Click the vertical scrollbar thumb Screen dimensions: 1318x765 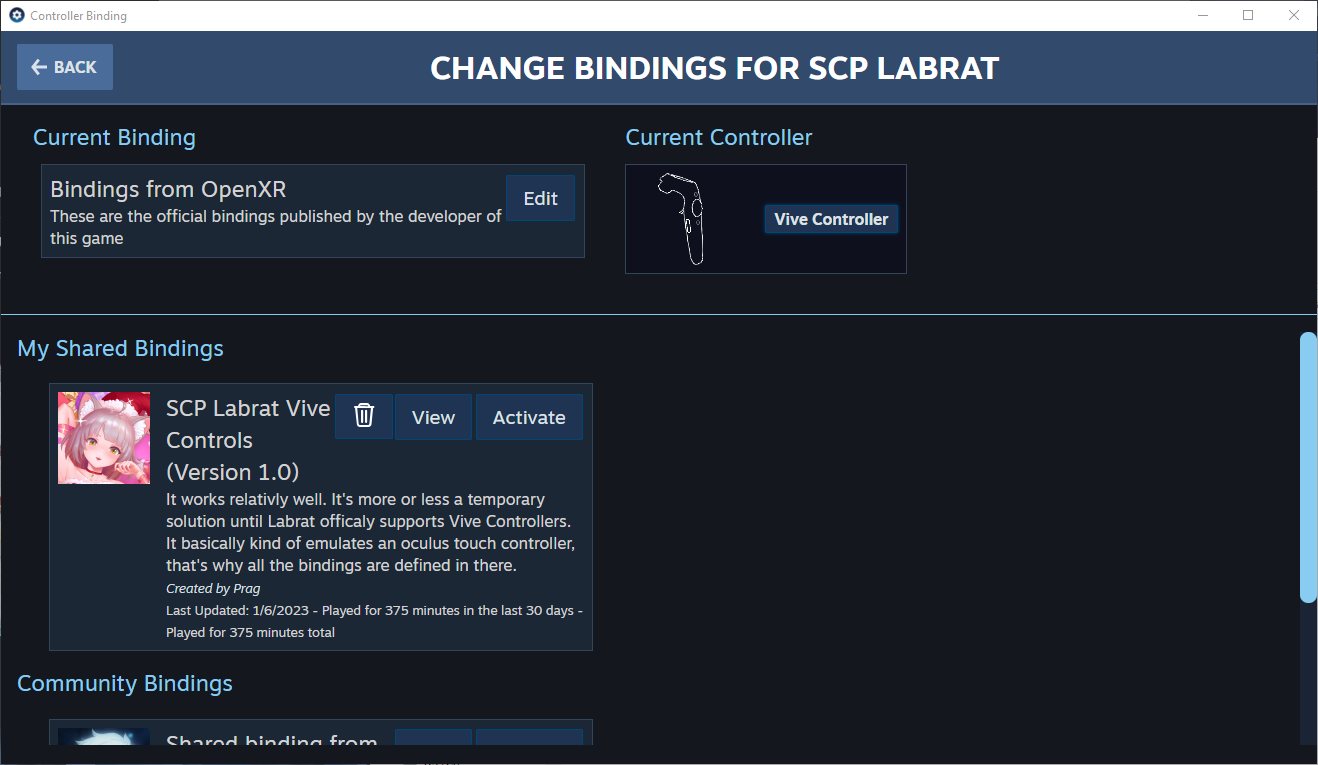[x=1308, y=467]
